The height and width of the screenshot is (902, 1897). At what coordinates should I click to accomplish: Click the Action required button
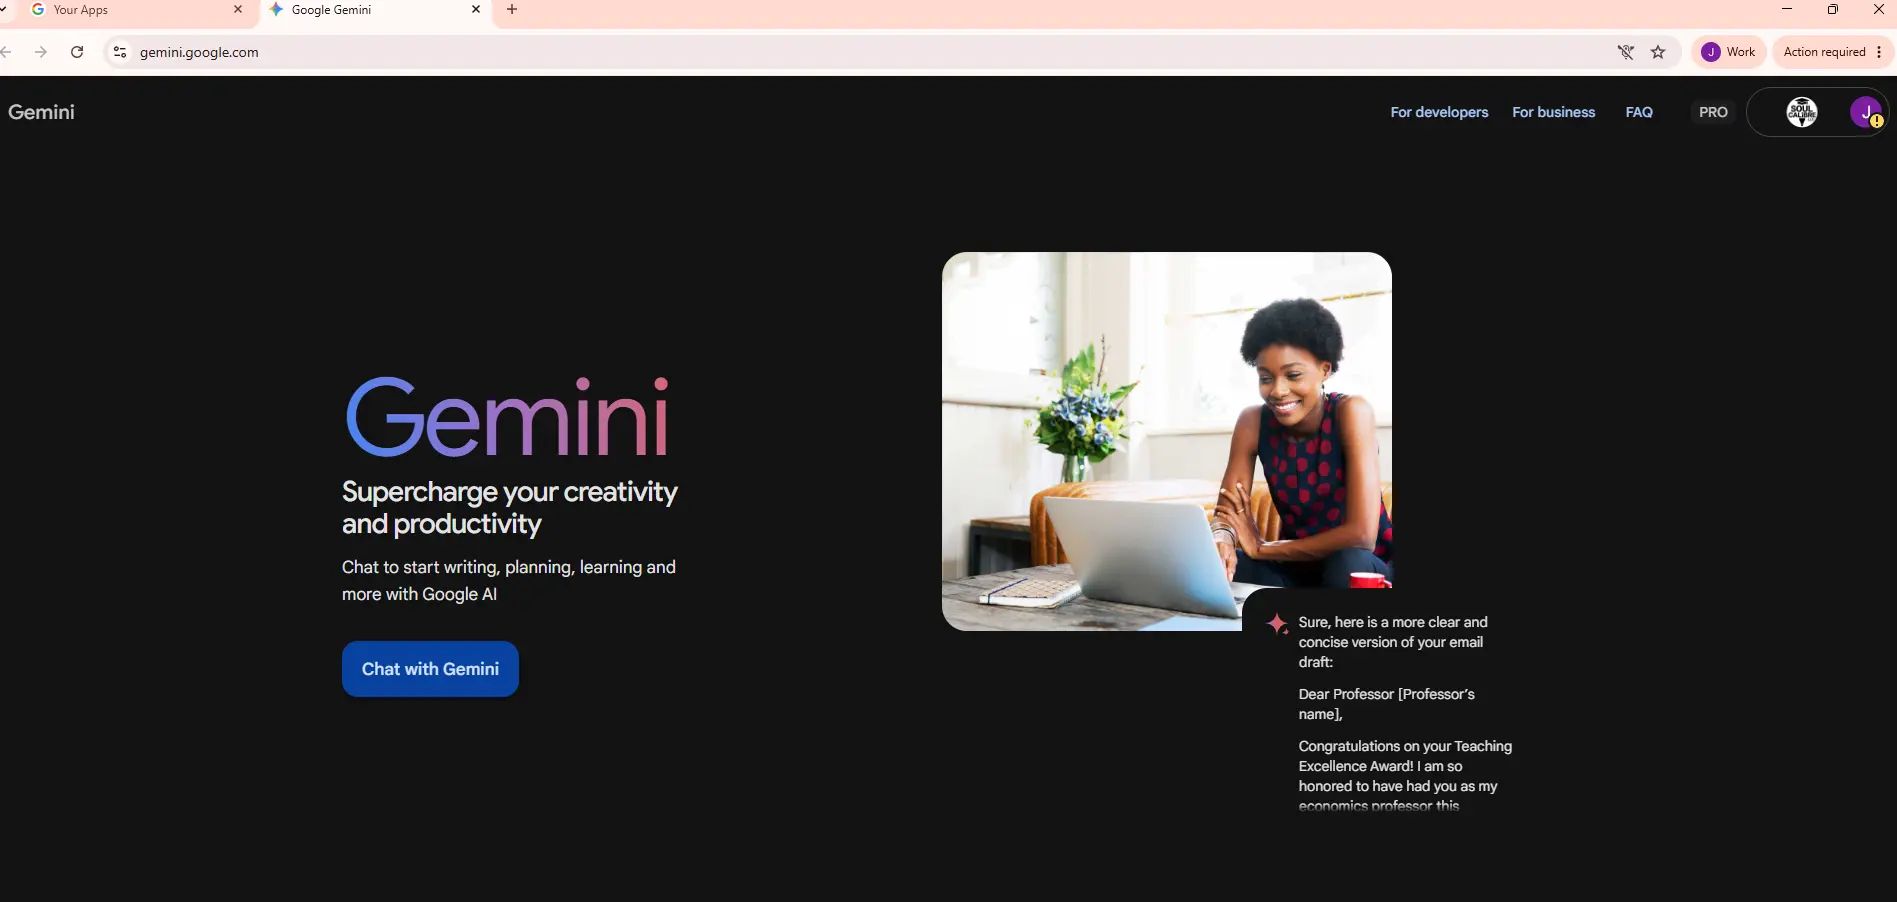click(x=1824, y=52)
